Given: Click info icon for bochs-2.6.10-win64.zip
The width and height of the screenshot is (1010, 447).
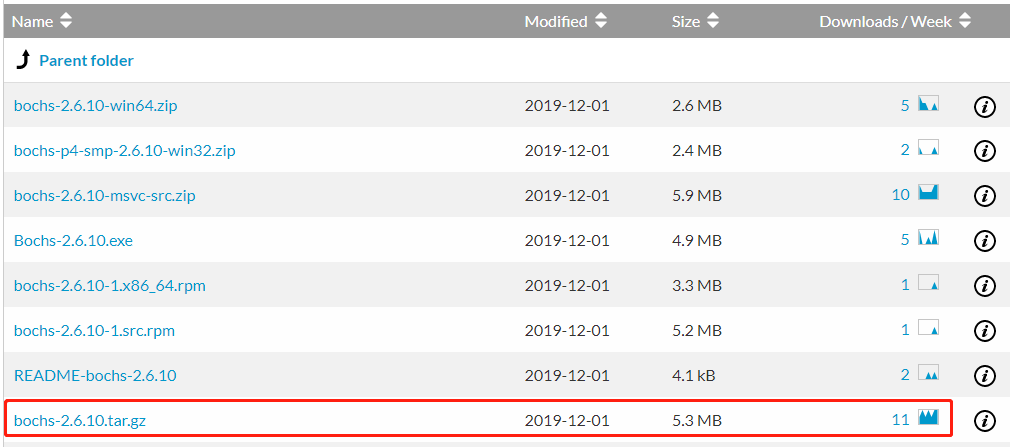Looking at the screenshot, I should click(x=984, y=106).
